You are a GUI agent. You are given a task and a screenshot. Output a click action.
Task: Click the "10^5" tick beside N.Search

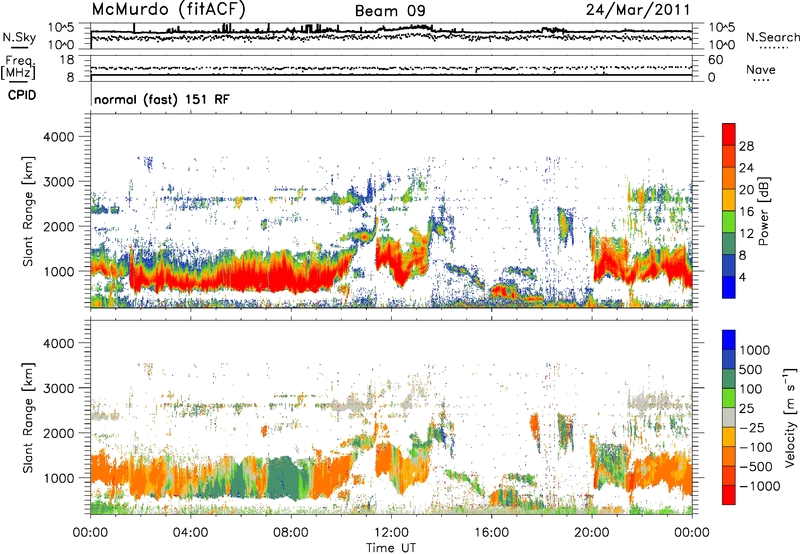(721, 28)
